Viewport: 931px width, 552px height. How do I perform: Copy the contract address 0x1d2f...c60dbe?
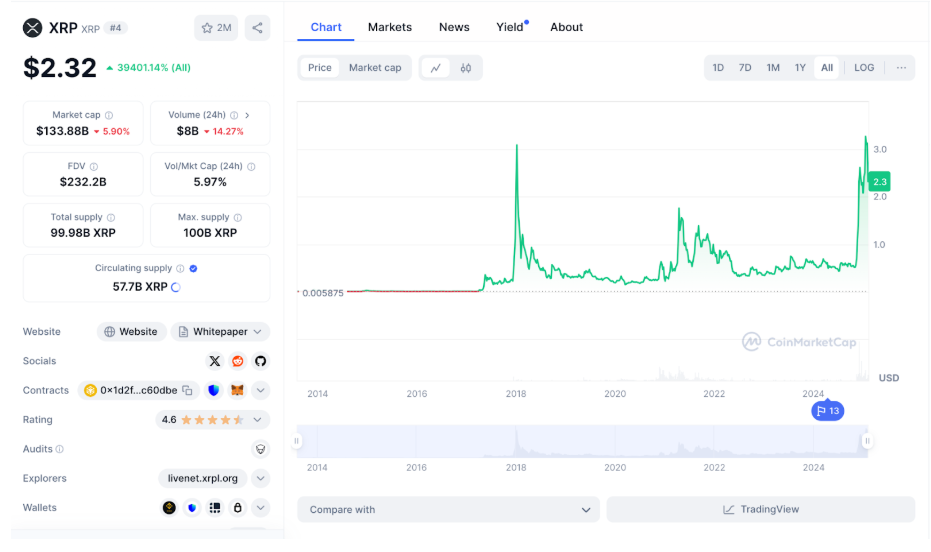point(187,391)
